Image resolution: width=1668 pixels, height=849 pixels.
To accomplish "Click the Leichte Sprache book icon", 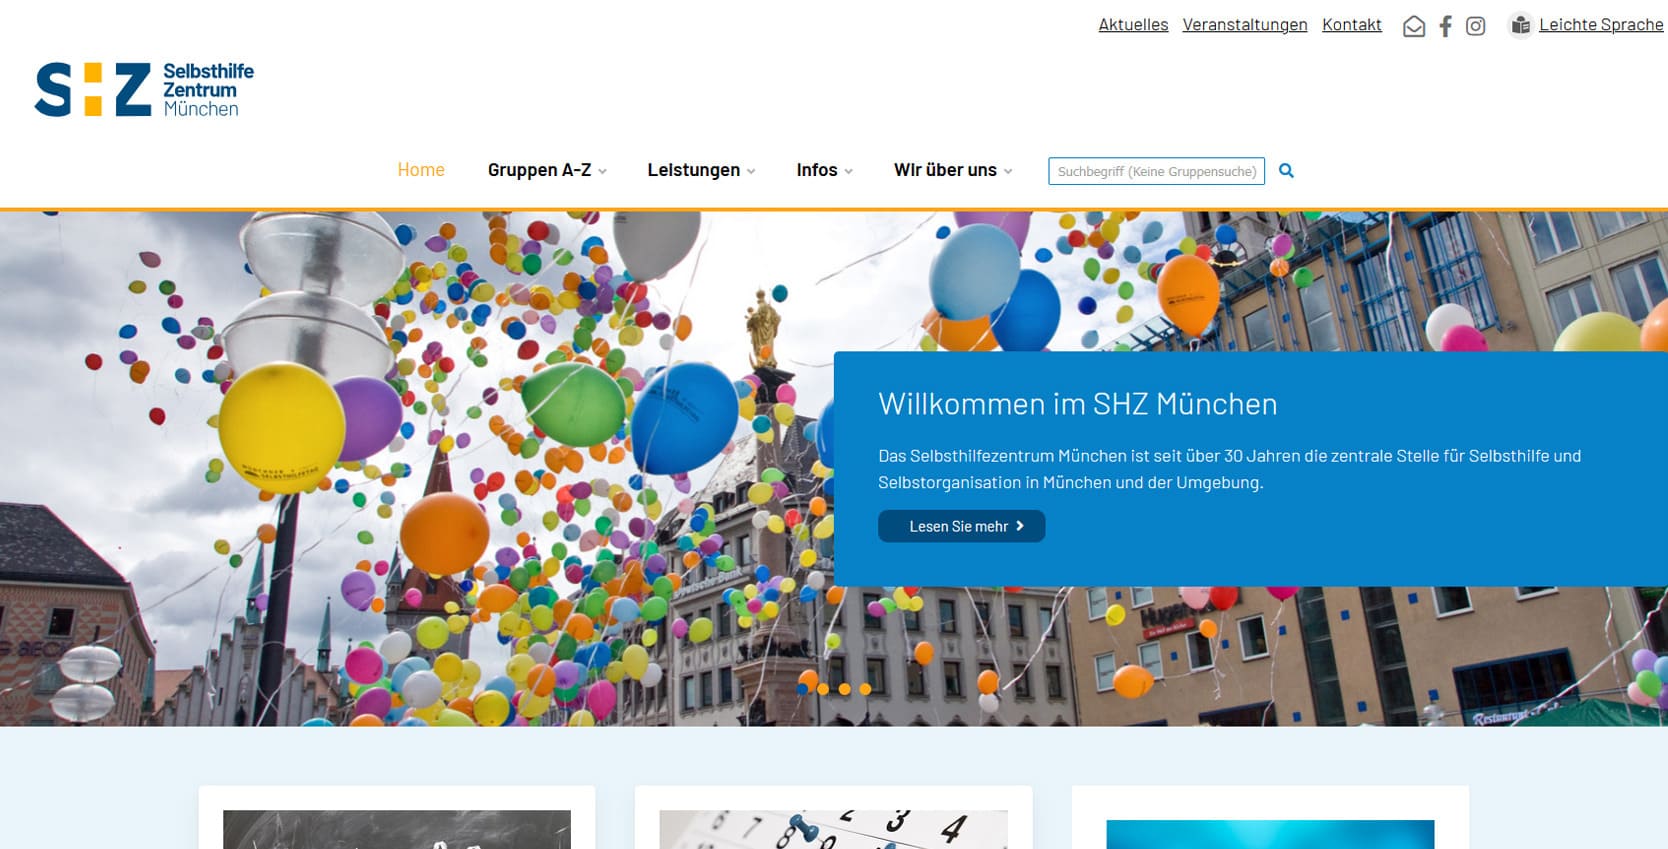I will click(x=1520, y=26).
